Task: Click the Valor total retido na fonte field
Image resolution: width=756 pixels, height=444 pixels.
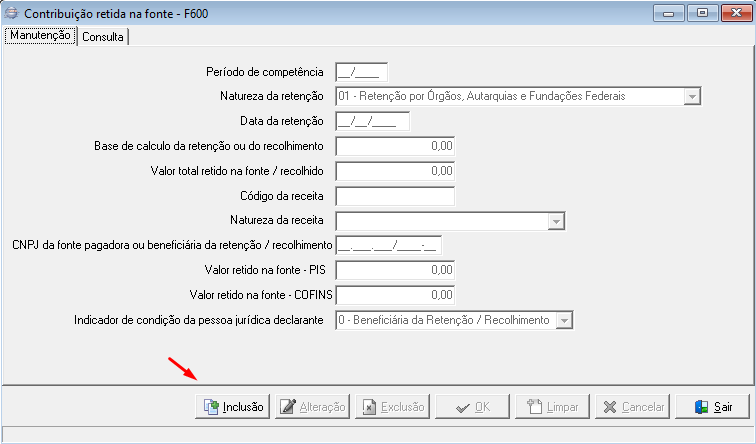Action: pos(395,171)
